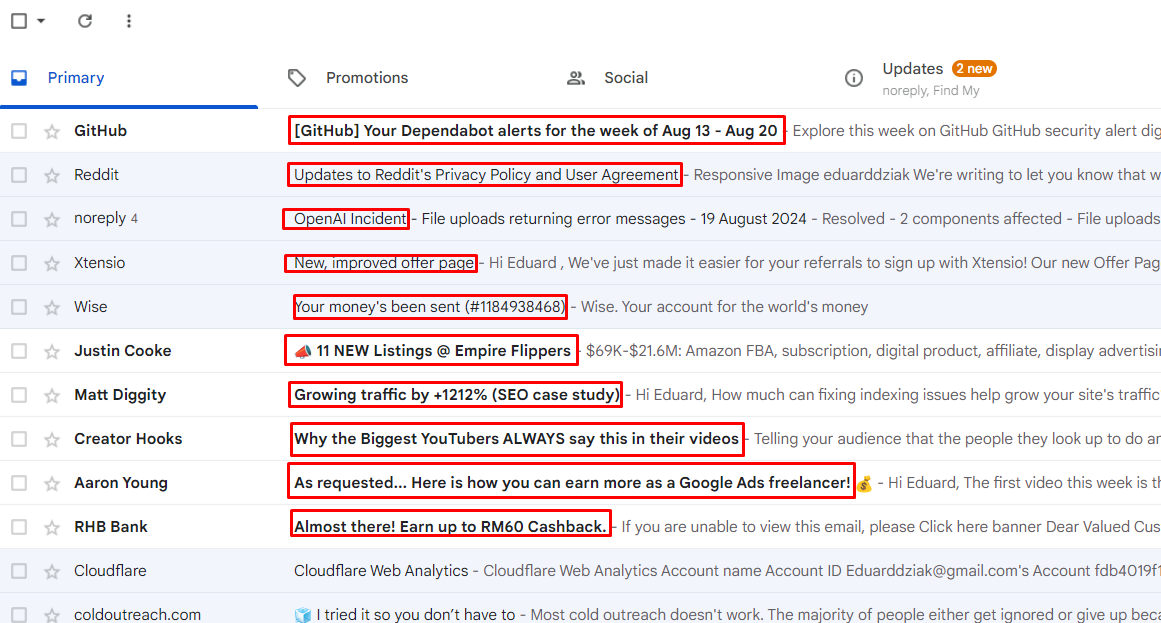This screenshot has width=1161, height=623.
Task: Select the Creator Hooks email checkbox
Action: coord(19,439)
